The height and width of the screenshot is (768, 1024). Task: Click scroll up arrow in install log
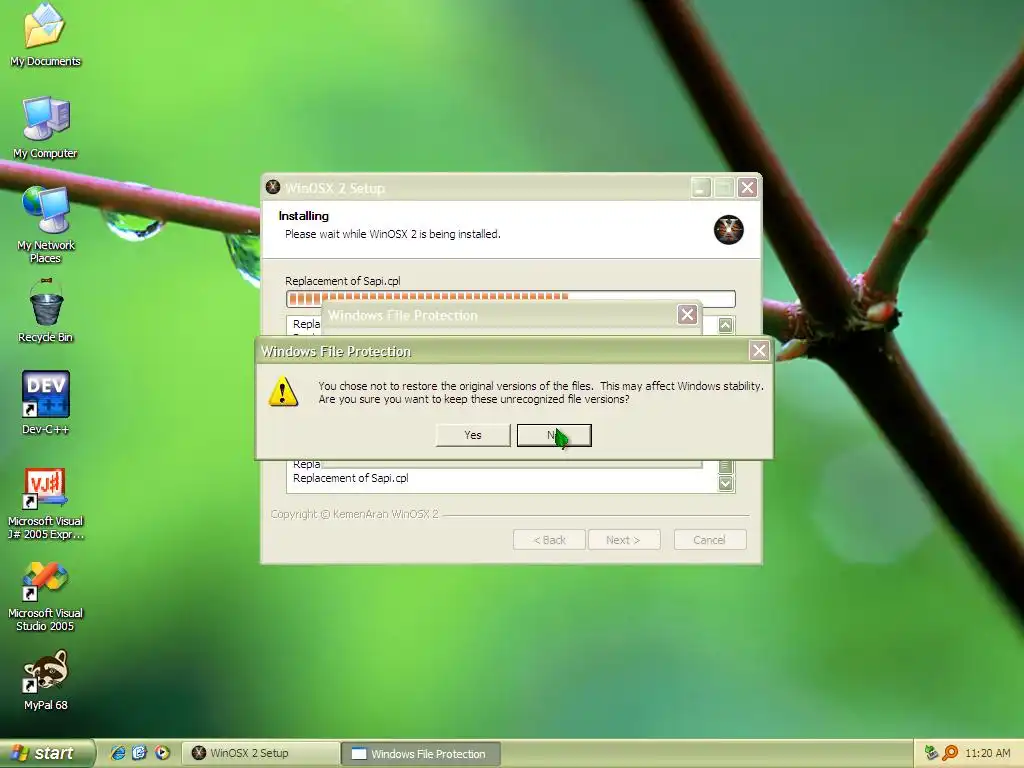tap(726, 325)
